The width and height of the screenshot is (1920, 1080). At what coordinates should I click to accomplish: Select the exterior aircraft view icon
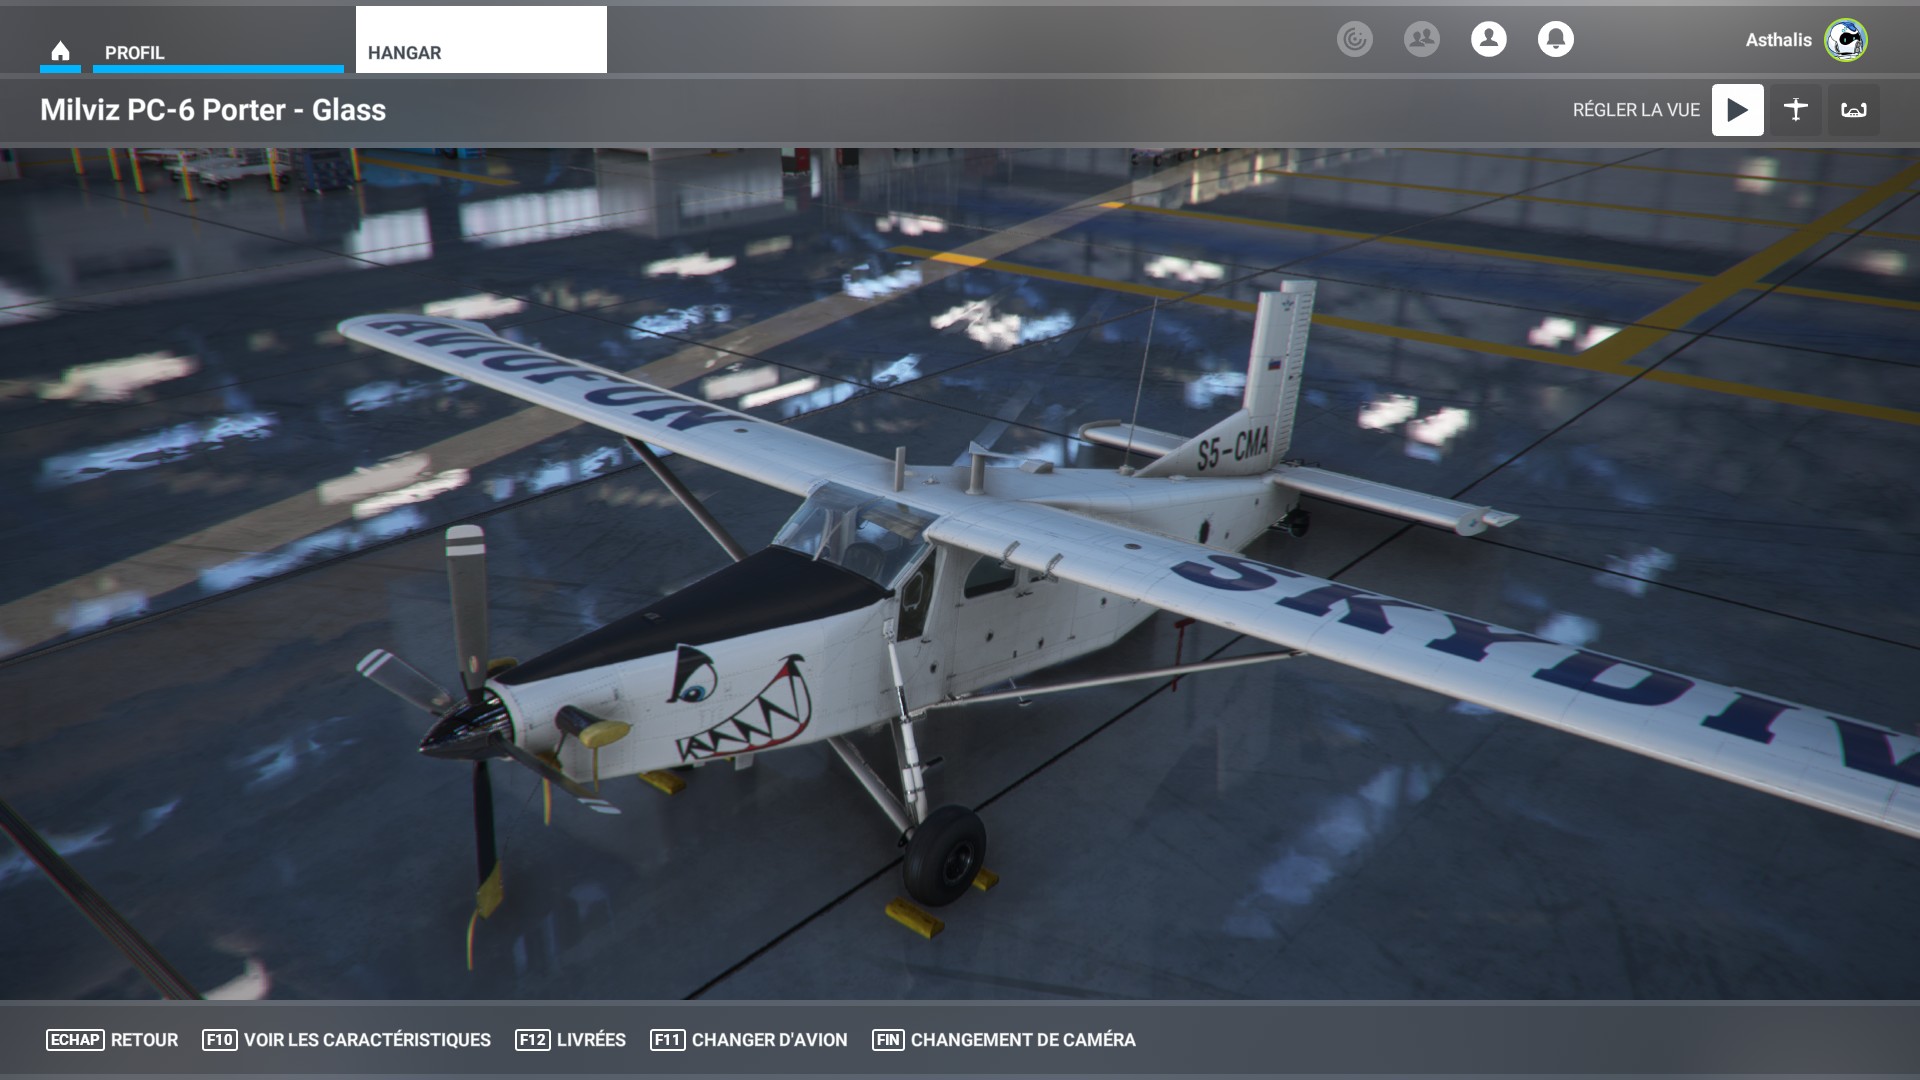tap(1795, 110)
